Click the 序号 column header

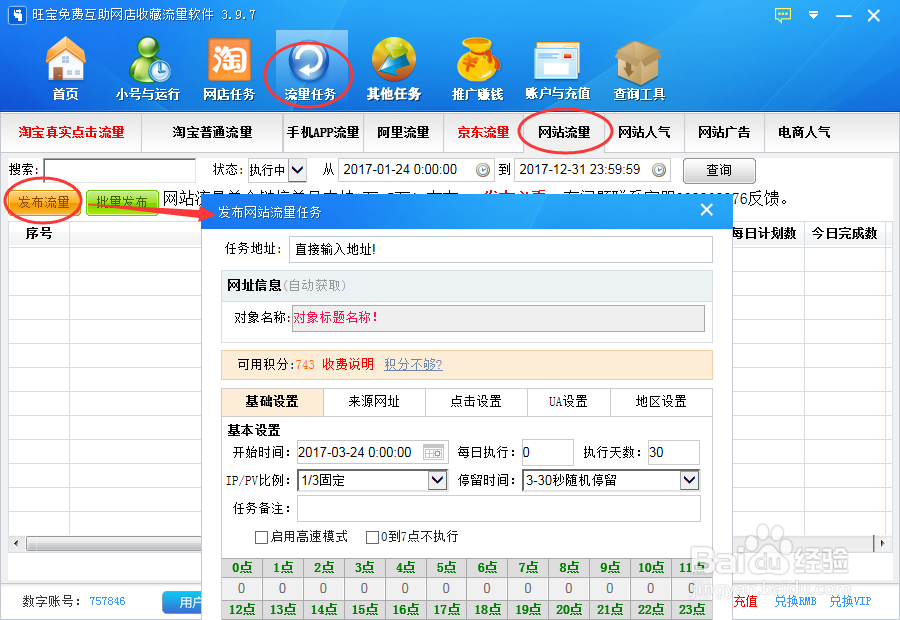pos(39,234)
